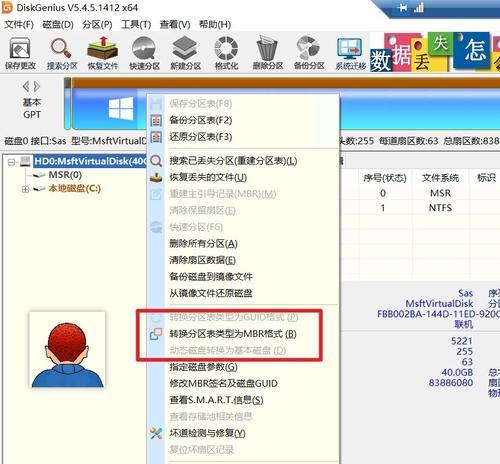Click the 保存更改 toolbar icon
Screen dimensions: 500x464
click(x=20, y=53)
